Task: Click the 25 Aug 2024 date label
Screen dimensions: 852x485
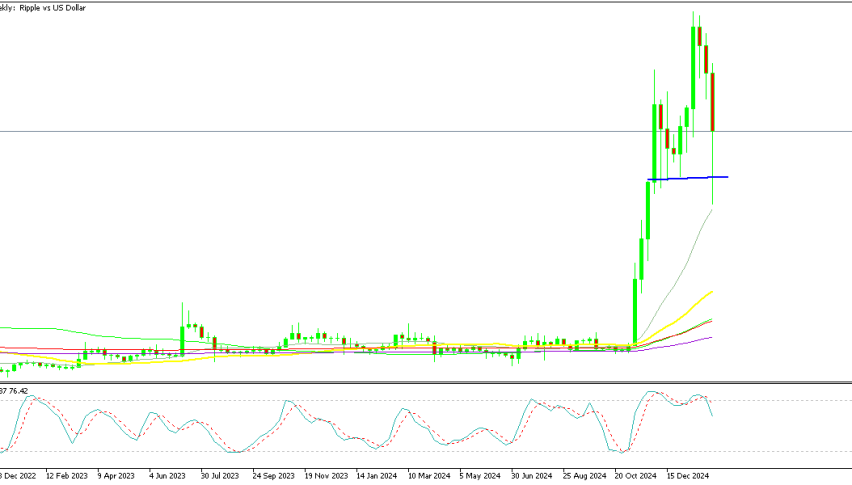Action: coord(585,476)
